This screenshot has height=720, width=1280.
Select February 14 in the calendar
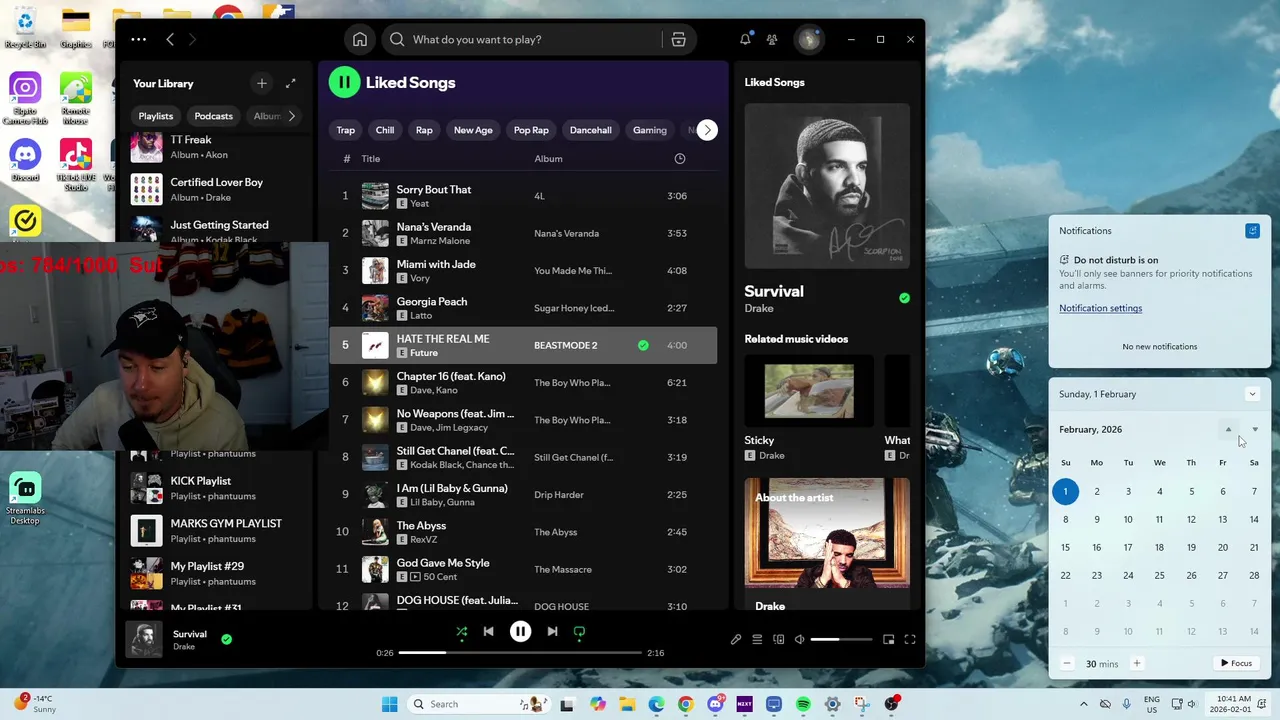1253,520
